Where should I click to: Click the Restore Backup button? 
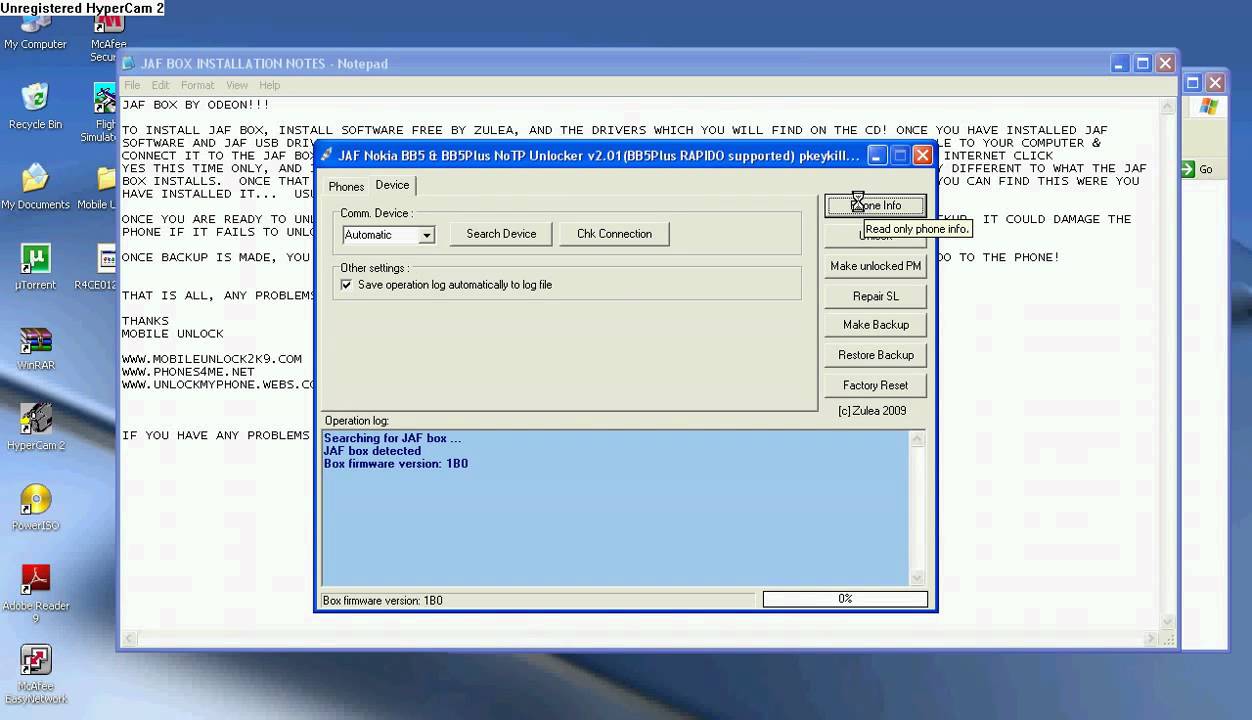tap(876, 355)
